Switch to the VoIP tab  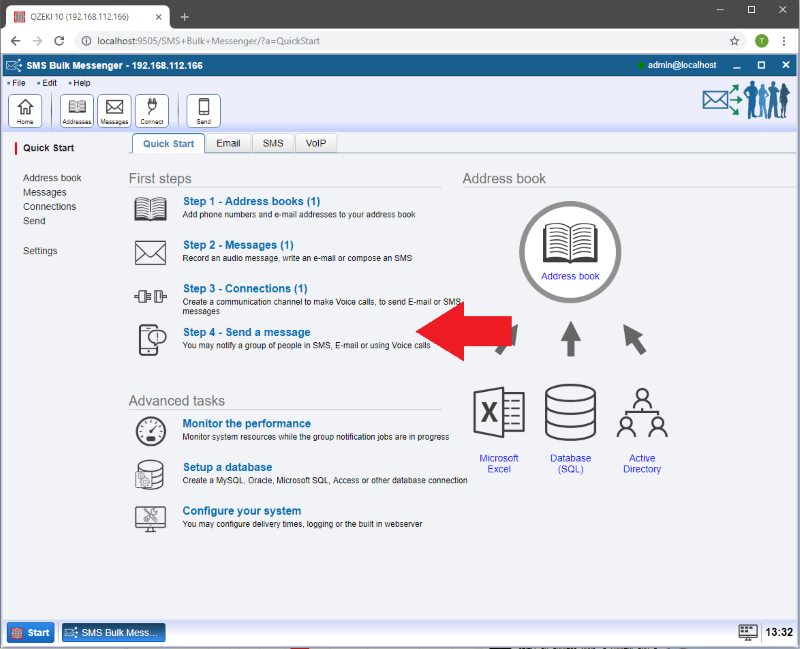tap(316, 143)
